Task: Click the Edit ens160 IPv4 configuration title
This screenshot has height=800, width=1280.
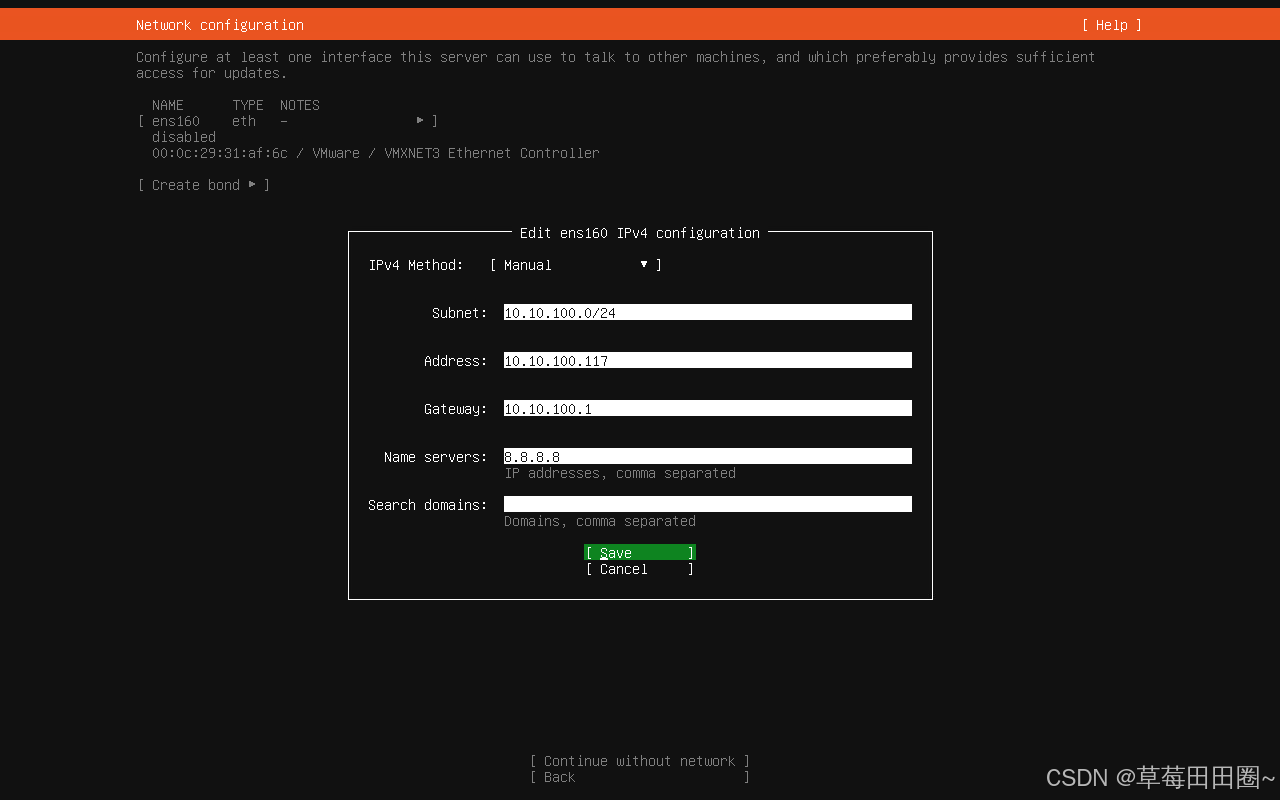Action: point(639,233)
